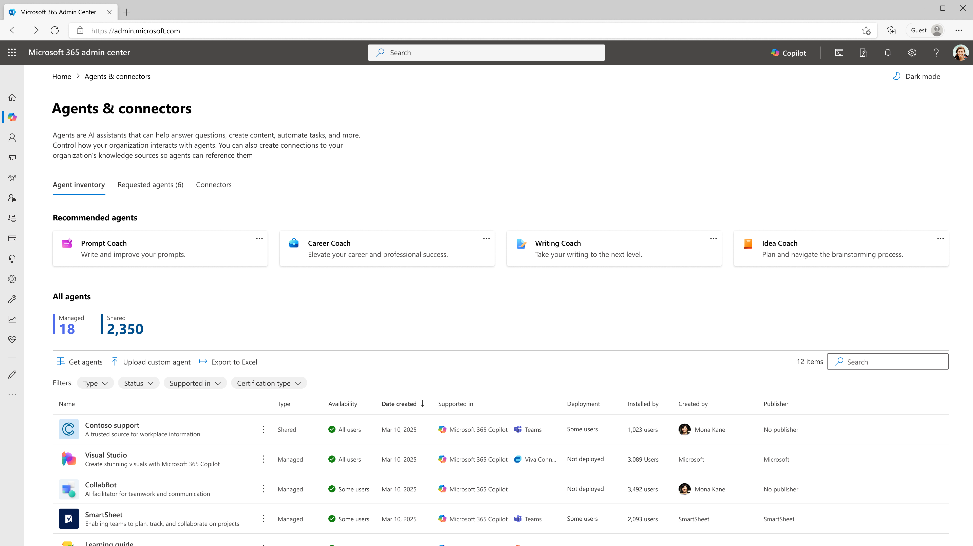The height and width of the screenshot is (546, 973).
Task: Open the Visual Studio agent
Action: click(x=105, y=455)
